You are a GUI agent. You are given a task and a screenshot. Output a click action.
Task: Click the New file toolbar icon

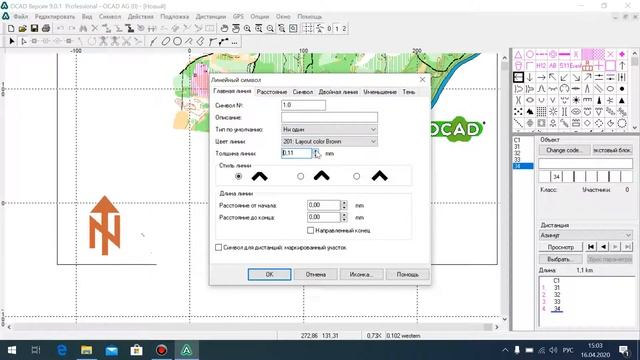point(11,28)
